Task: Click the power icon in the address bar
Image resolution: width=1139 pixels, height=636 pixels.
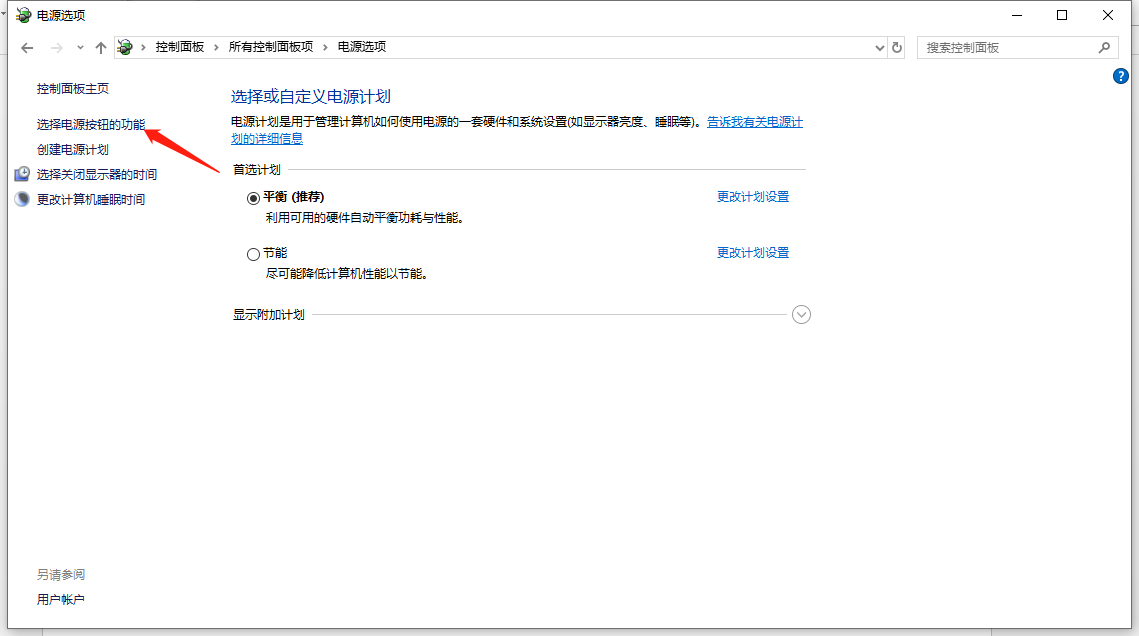Action: [125, 47]
